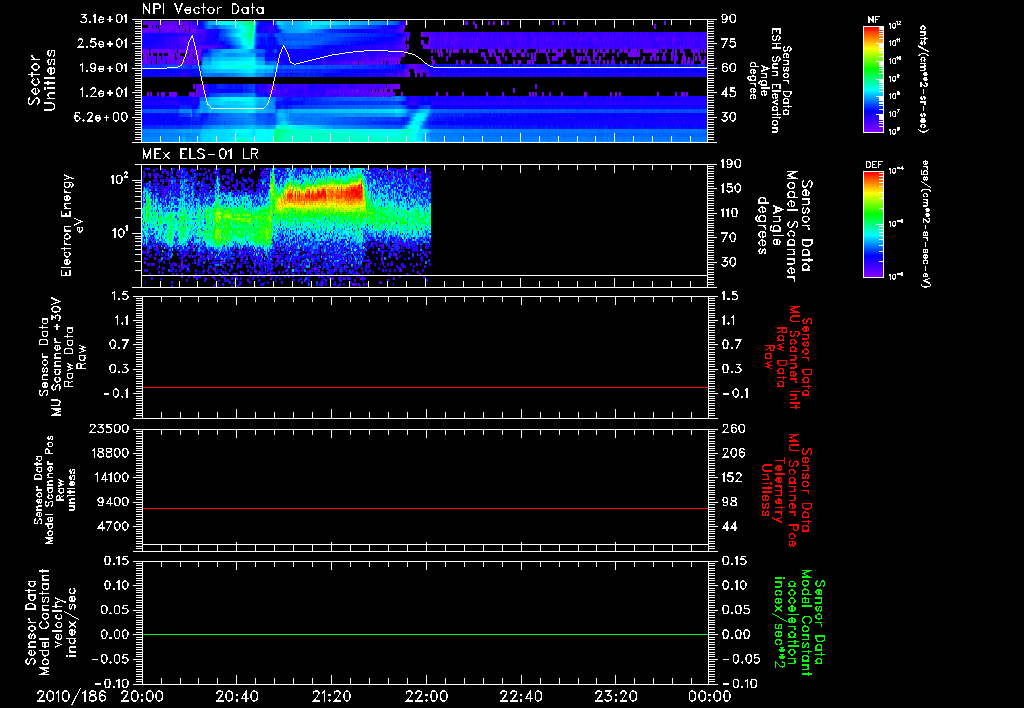Select the Sector Unitless axis label
The width and height of the screenshot is (1024, 708).
point(41,80)
